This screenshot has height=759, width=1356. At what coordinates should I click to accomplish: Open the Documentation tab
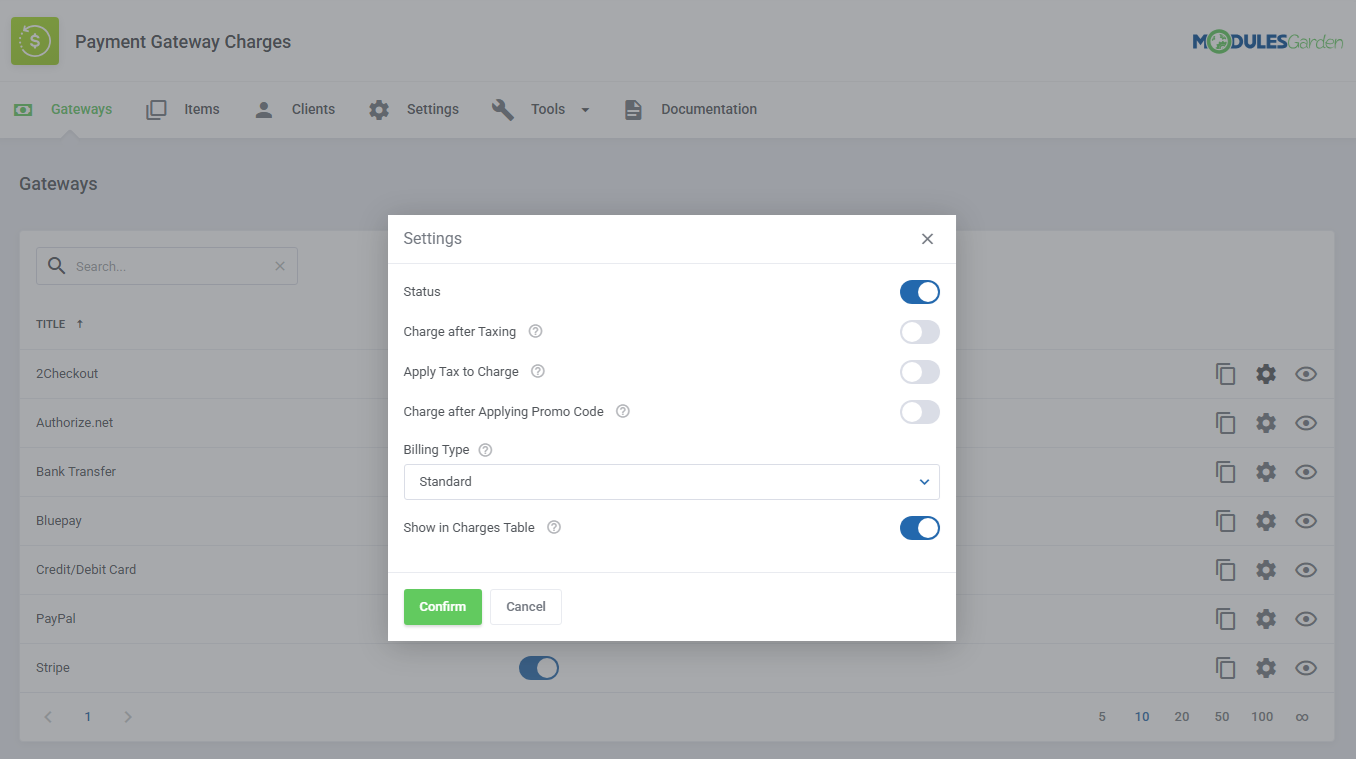point(707,109)
